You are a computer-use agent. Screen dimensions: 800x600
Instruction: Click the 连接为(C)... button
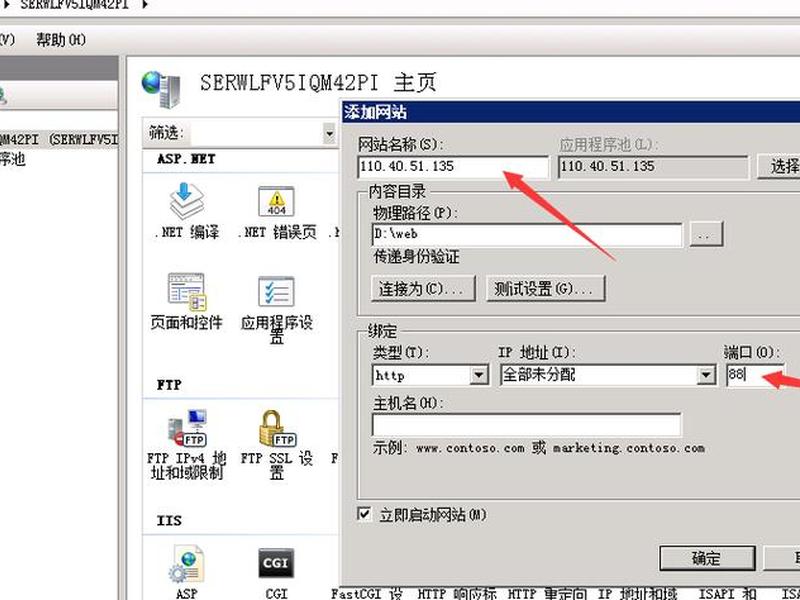423,289
